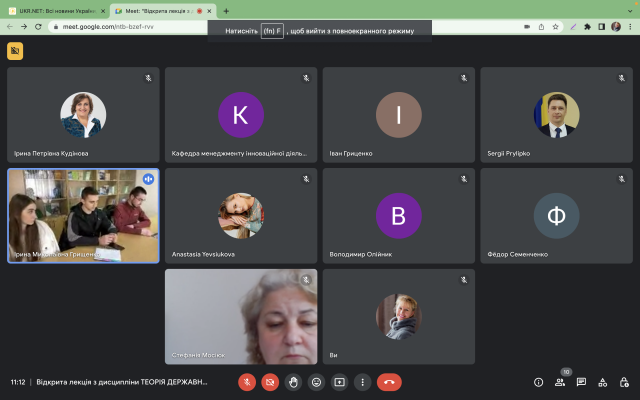Open a new browser tab
The width and height of the screenshot is (640, 400).
(x=226, y=11)
